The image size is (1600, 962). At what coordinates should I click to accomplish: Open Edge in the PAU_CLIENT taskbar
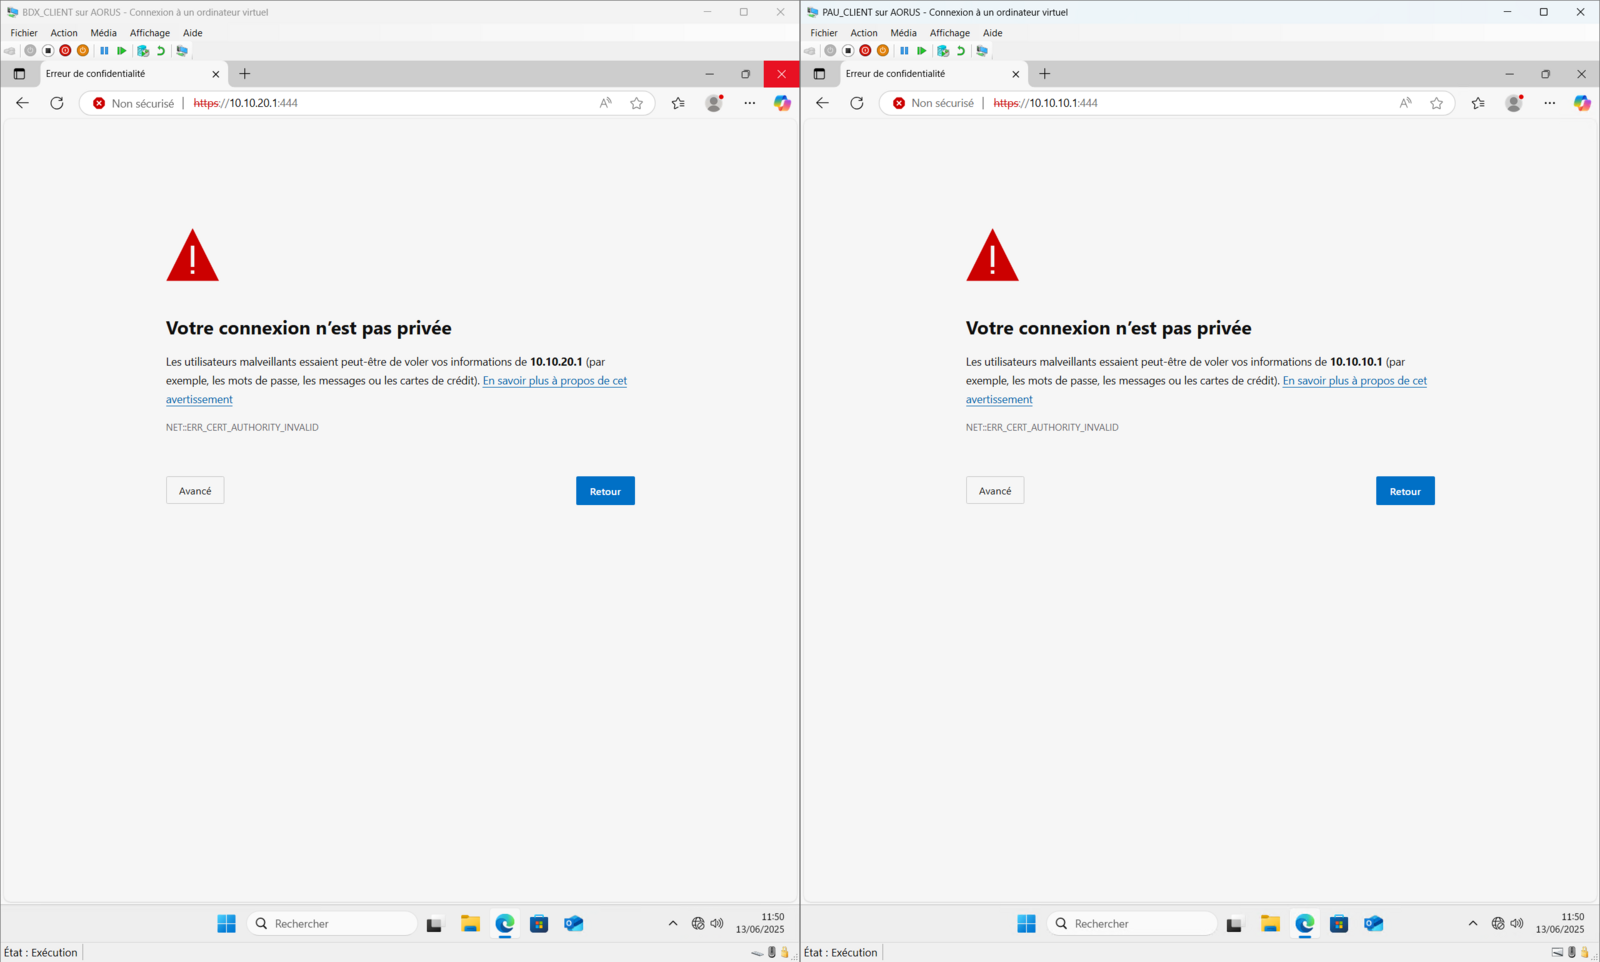click(x=1304, y=923)
